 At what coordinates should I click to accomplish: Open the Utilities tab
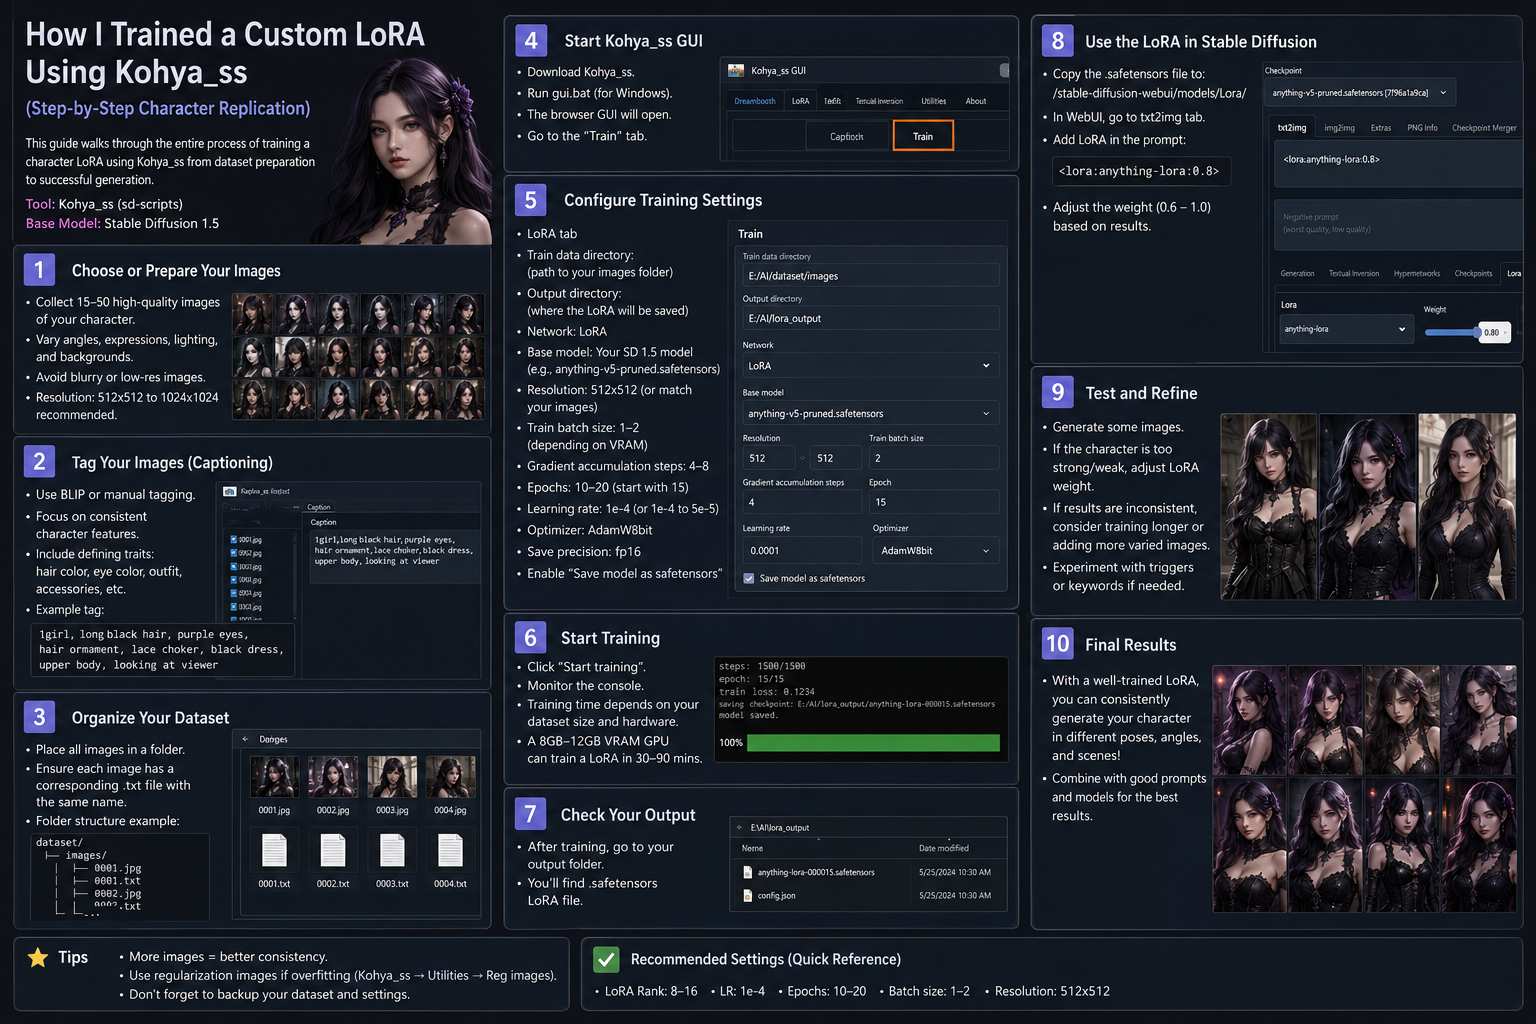934,101
